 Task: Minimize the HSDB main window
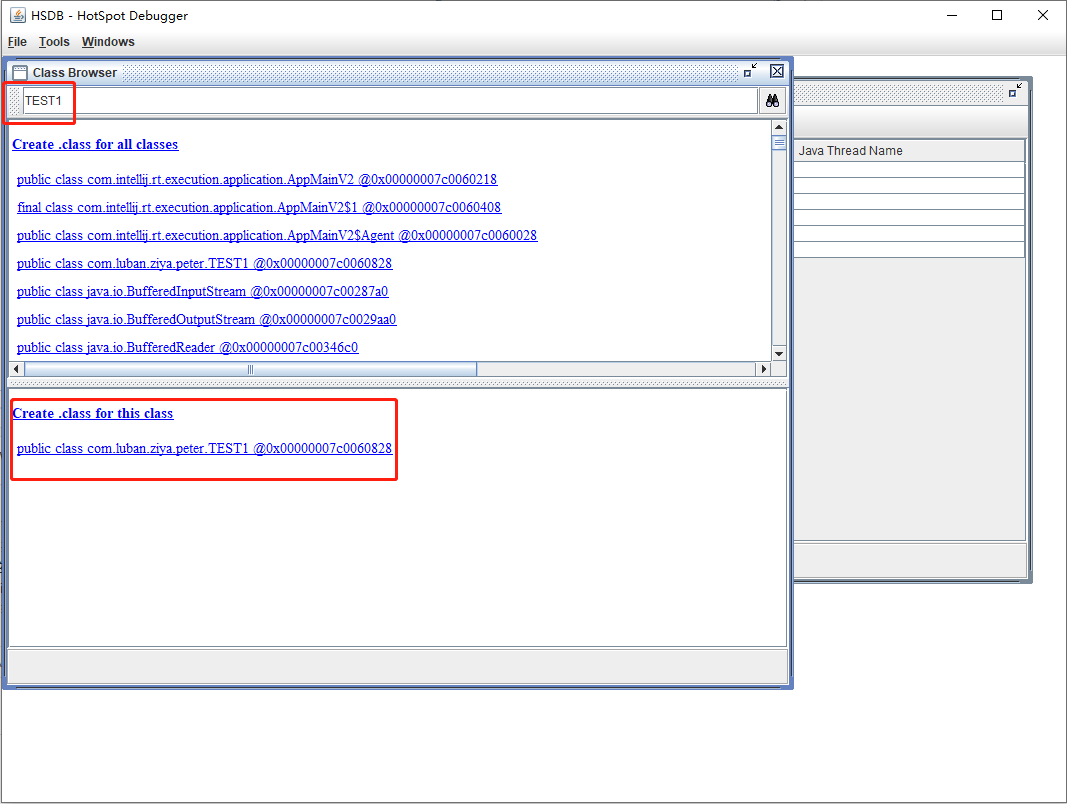952,15
